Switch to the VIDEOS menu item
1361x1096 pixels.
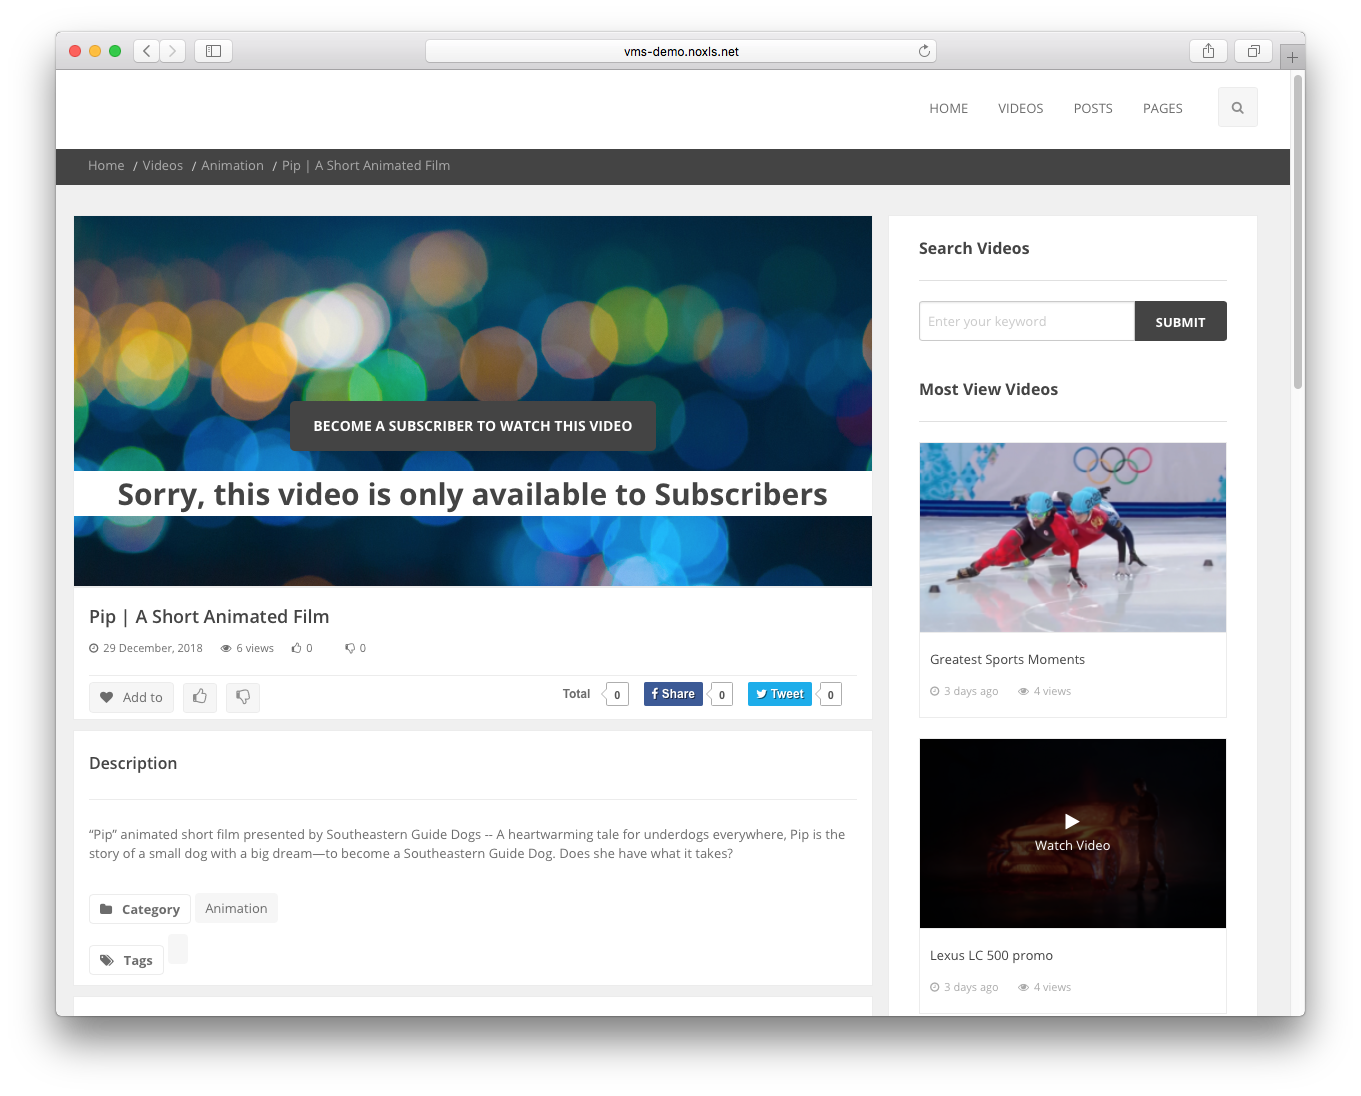[1020, 108]
